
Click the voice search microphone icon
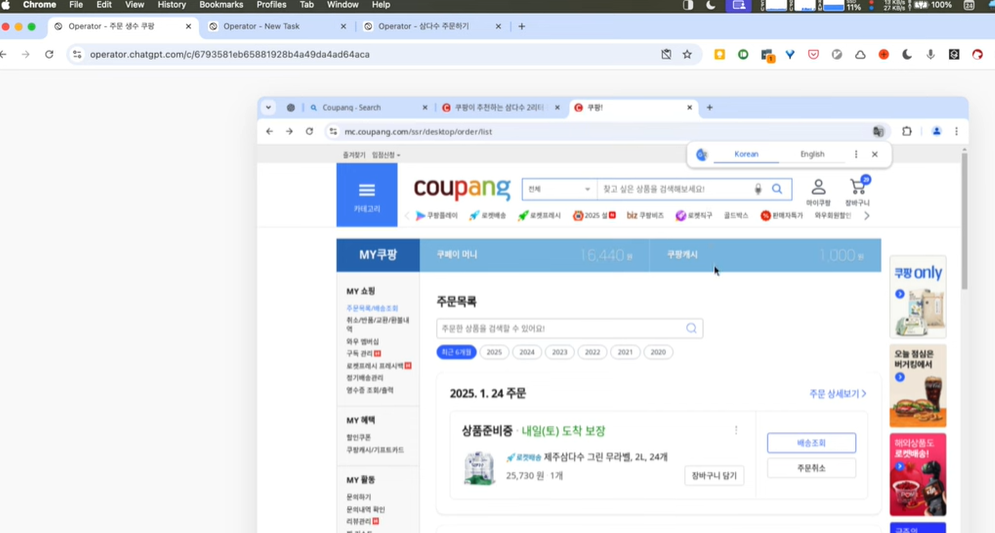coord(757,189)
